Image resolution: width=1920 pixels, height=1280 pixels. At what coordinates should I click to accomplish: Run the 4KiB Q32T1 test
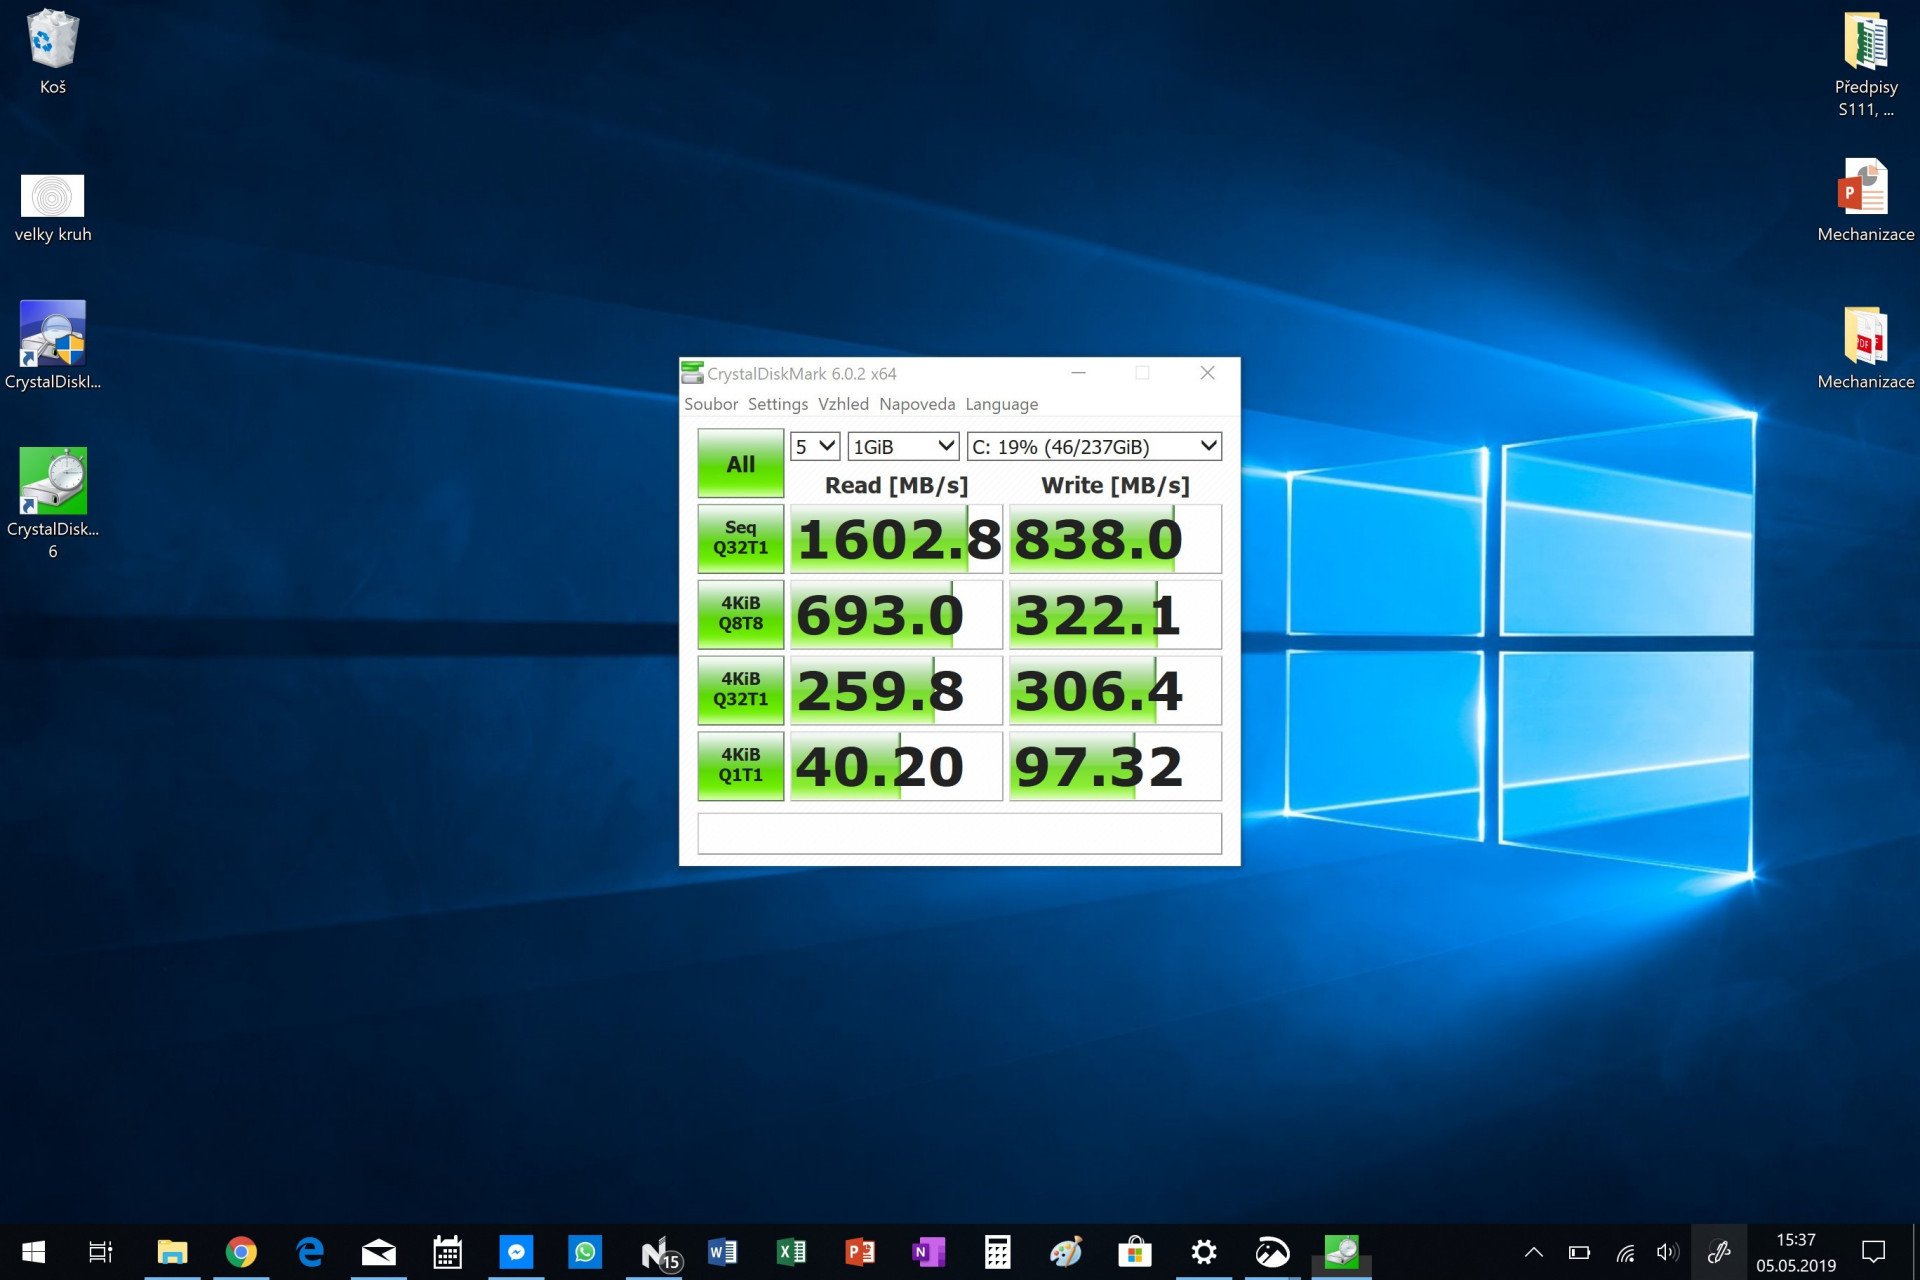[740, 689]
